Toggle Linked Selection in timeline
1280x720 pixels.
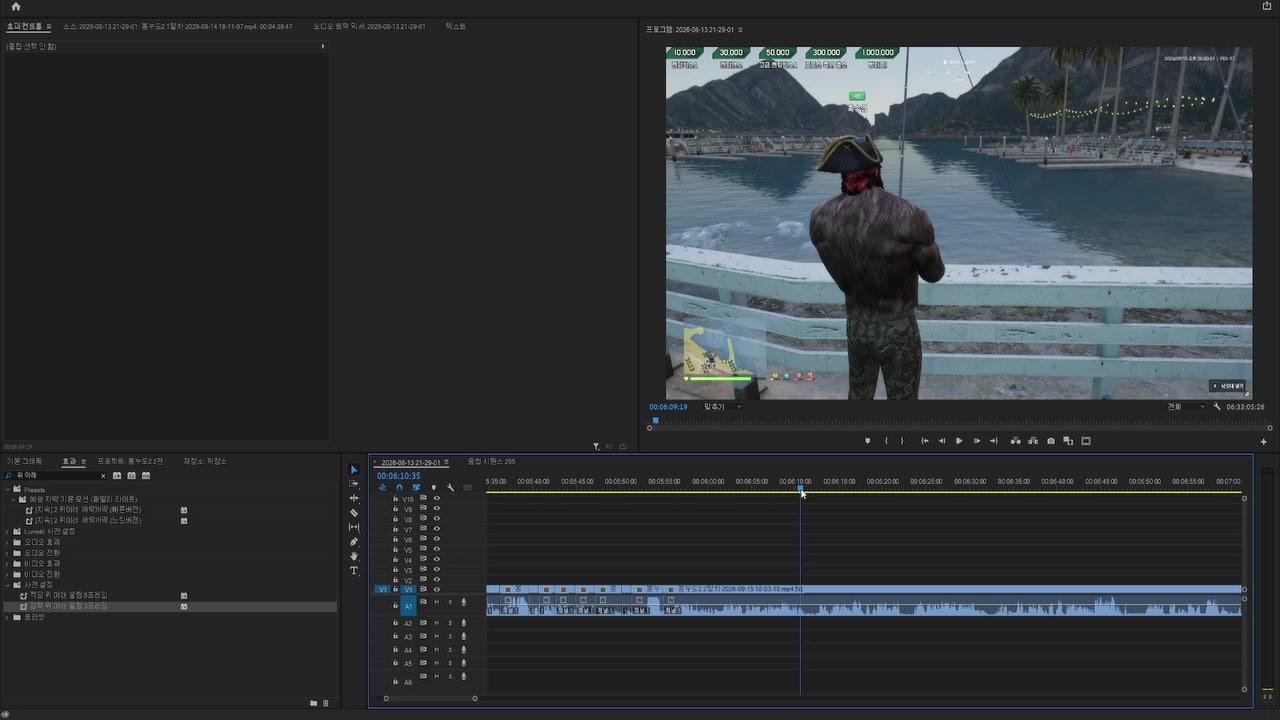(x=416, y=488)
